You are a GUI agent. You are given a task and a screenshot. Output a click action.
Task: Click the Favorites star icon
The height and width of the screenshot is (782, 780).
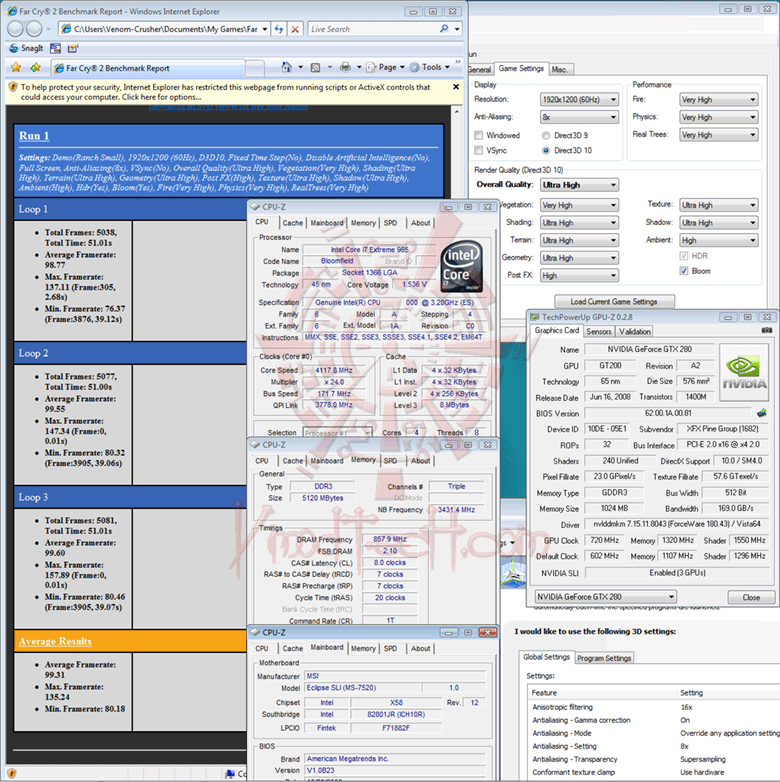[x=16, y=67]
